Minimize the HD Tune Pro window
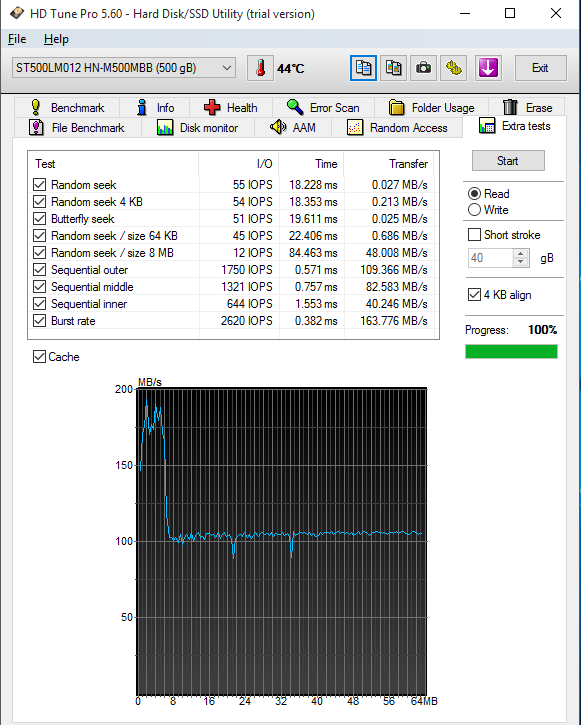Screen dimensions: 581x725 click(465, 13)
